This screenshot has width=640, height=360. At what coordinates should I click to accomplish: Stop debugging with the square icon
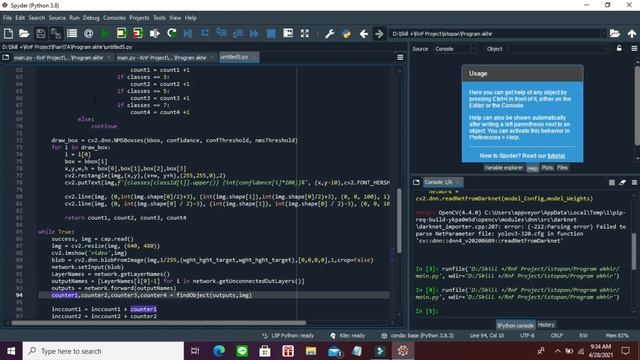[x=271, y=33]
